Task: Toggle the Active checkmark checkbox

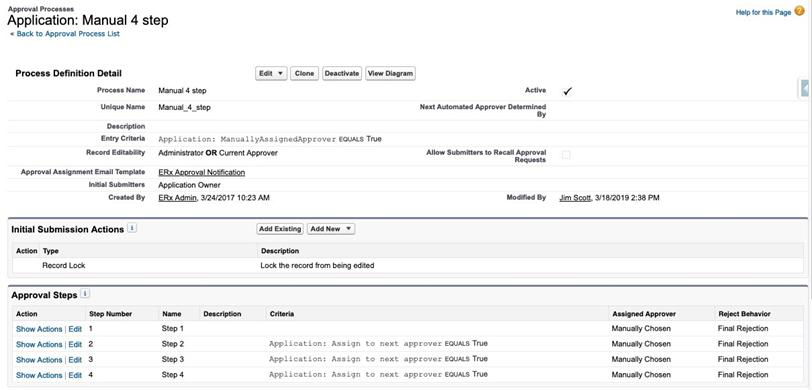Action: (567, 91)
